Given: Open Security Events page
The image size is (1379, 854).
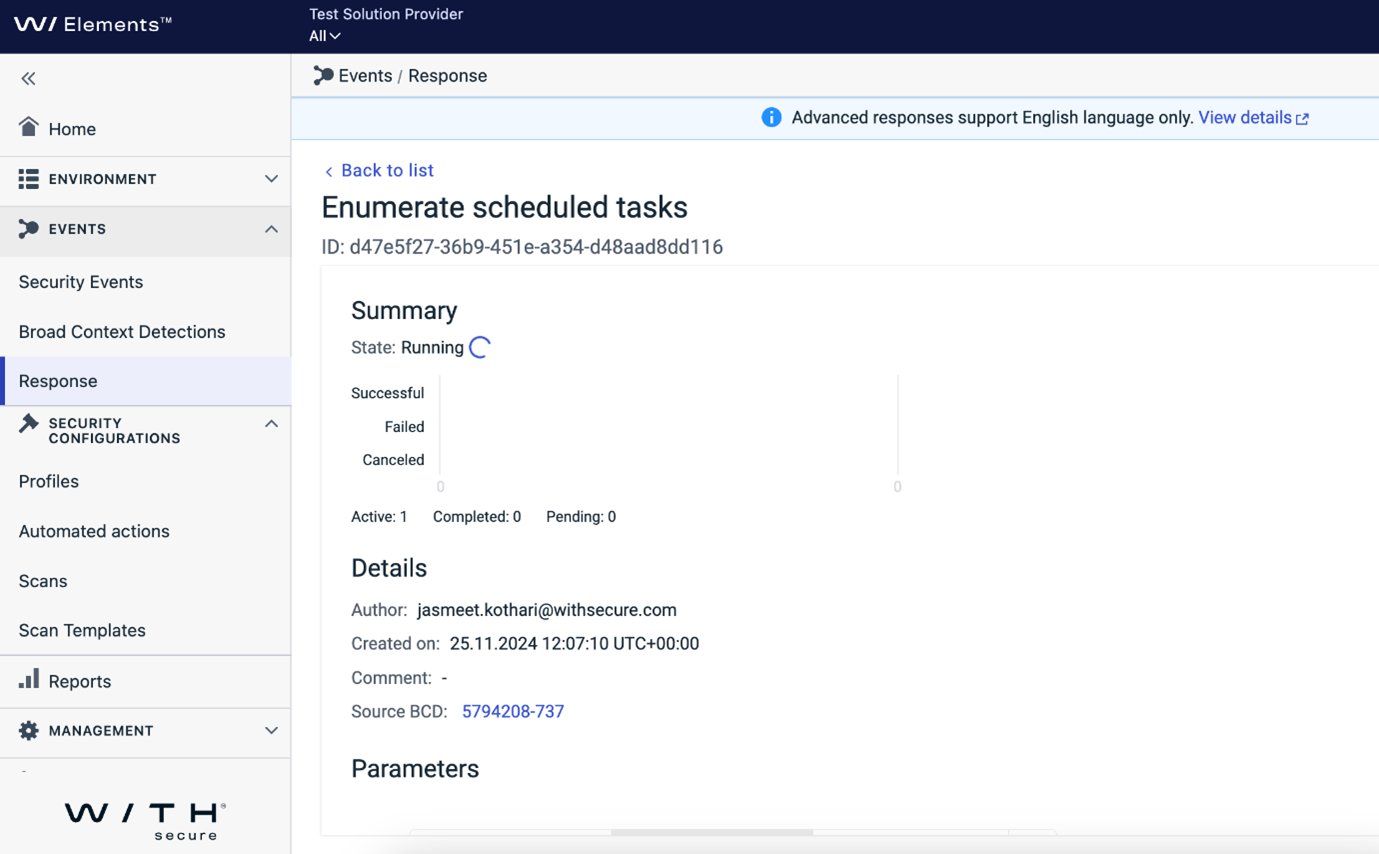Looking at the screenshot, I should [x=81, y=282].
